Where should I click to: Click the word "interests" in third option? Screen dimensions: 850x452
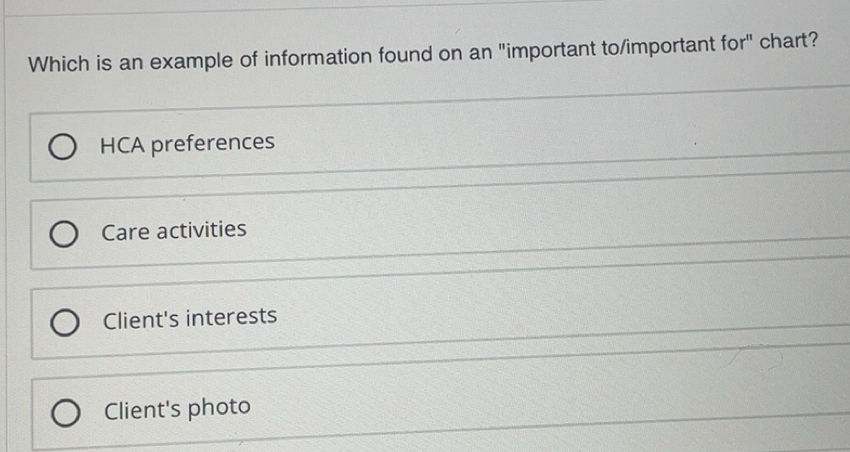231,318
